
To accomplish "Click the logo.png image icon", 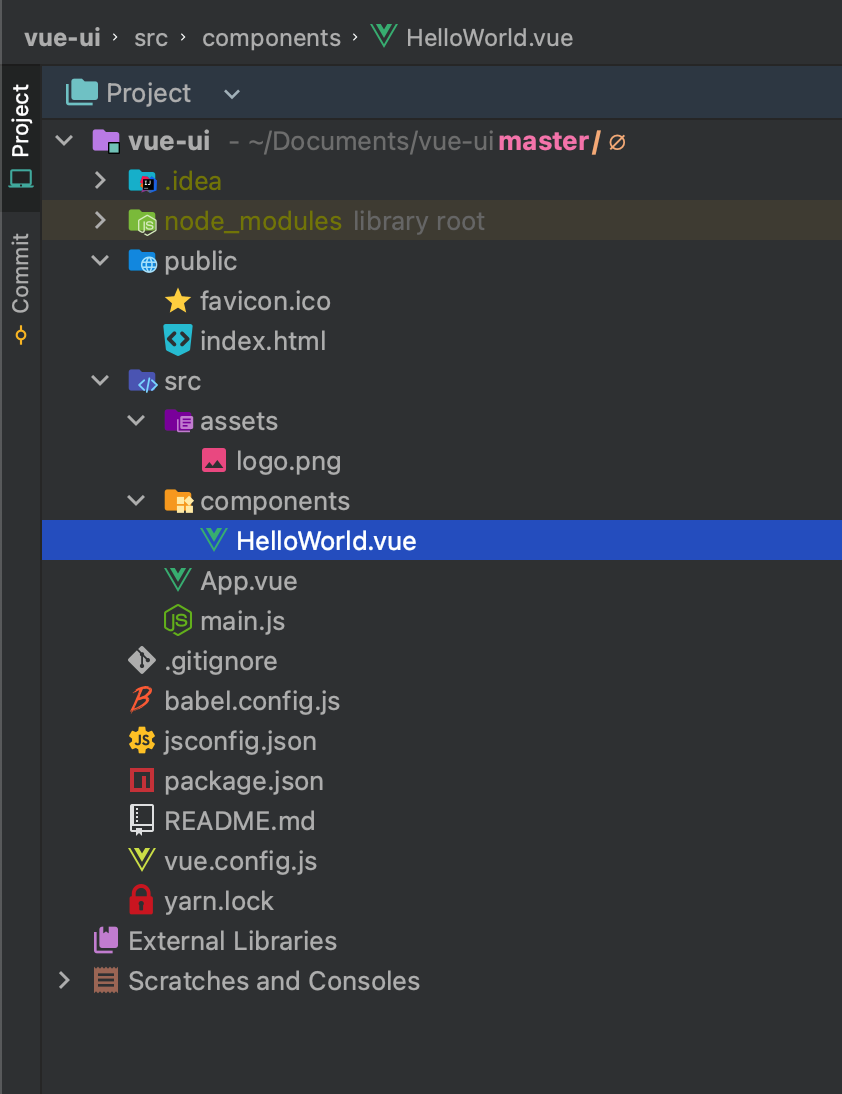I will (214, 460).
